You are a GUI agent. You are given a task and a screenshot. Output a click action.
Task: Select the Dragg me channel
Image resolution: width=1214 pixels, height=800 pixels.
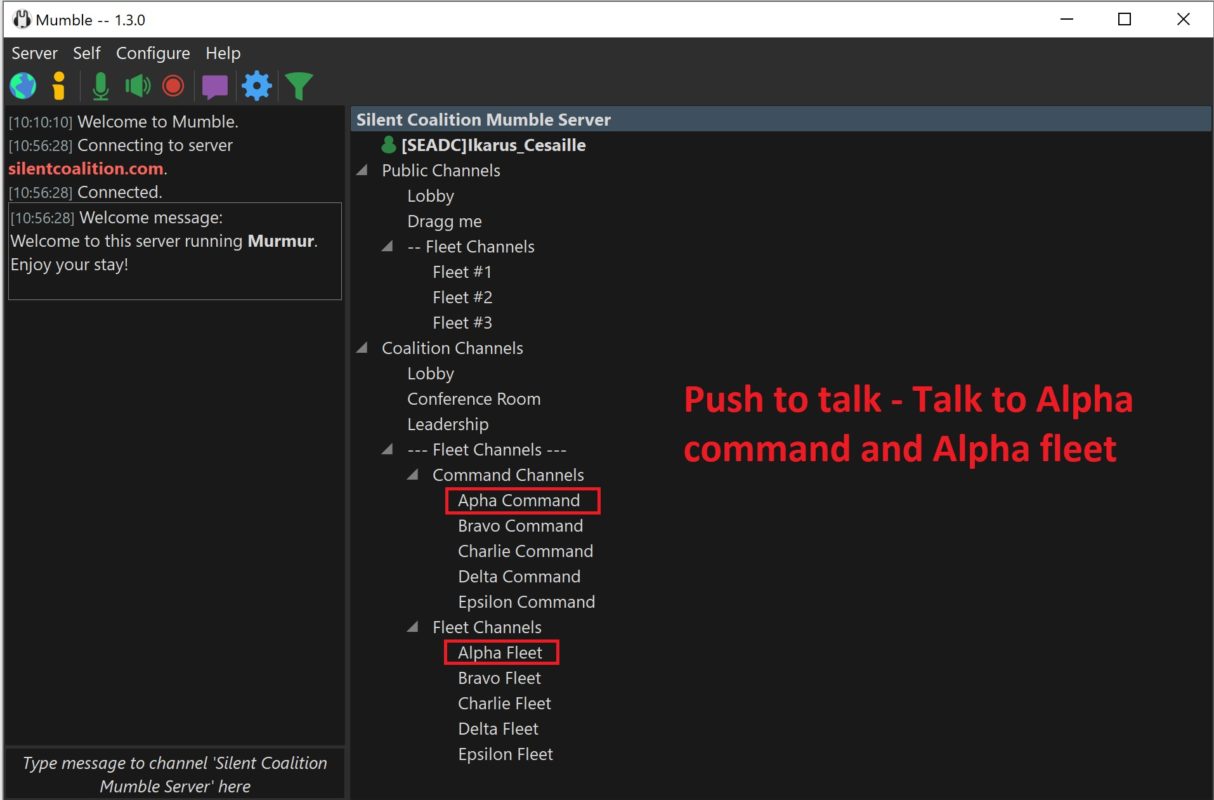tap(445, 221)
